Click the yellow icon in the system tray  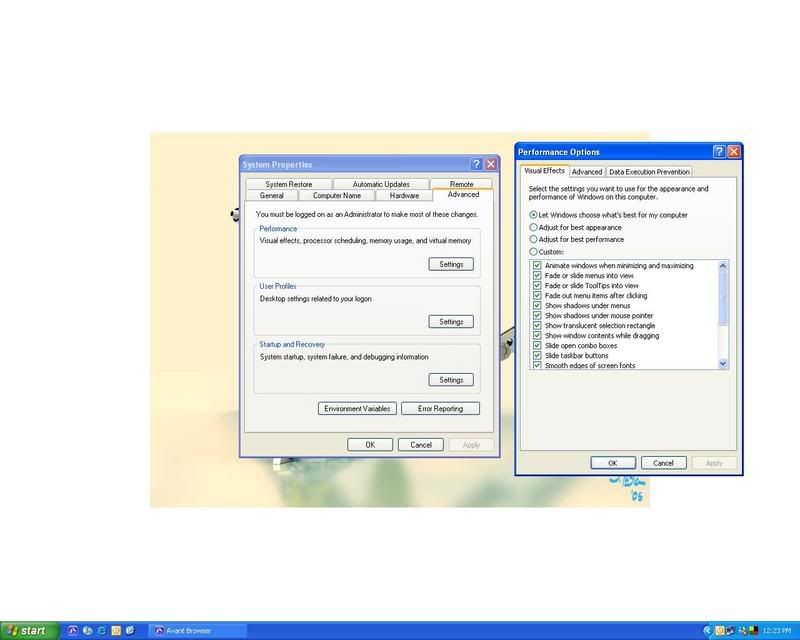click(x=720, y=631)
